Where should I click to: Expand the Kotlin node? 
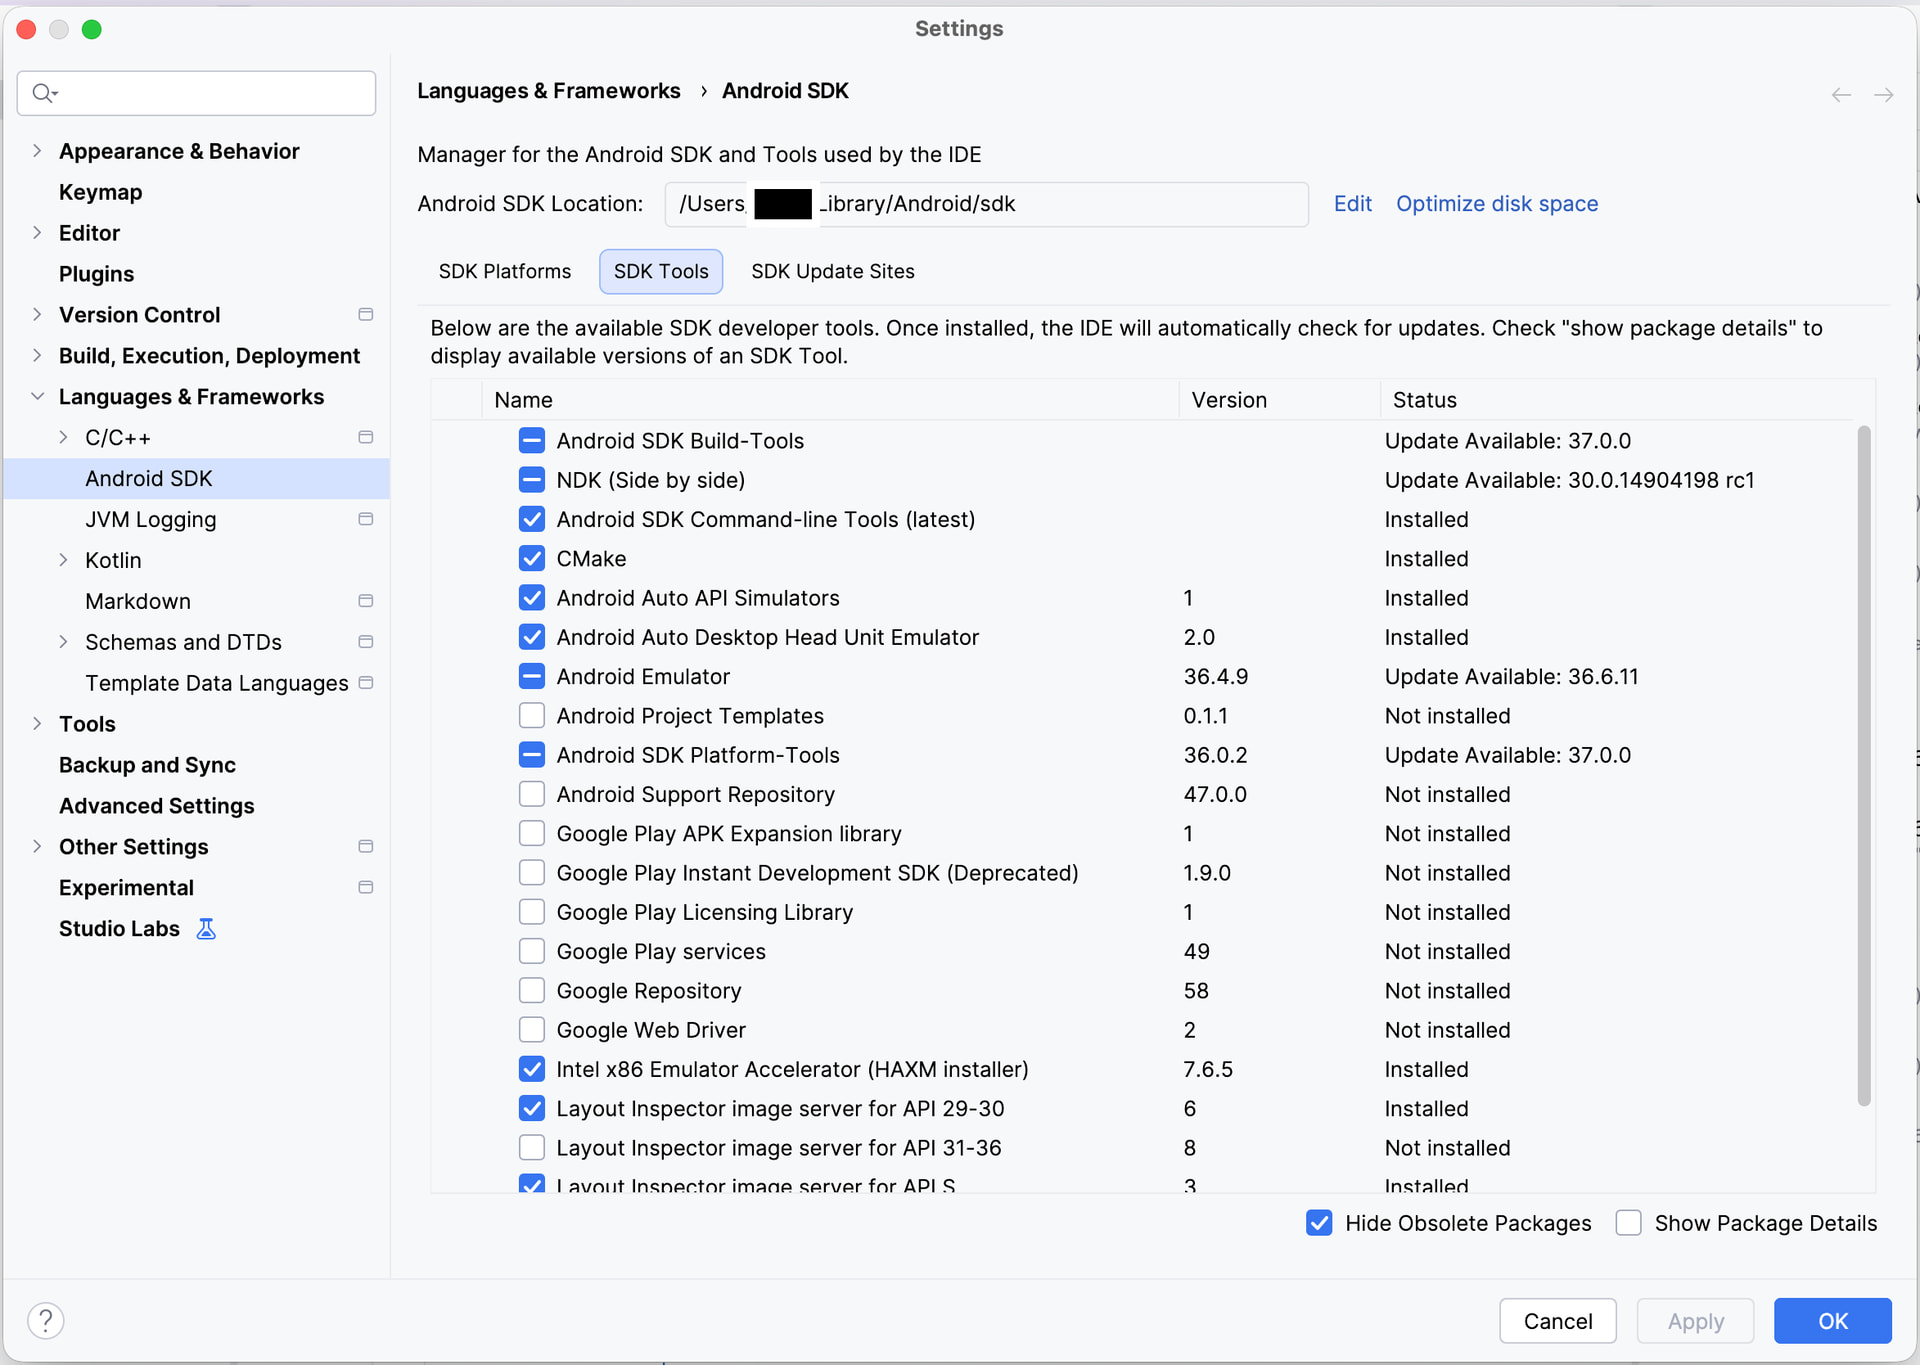(63, 560)
